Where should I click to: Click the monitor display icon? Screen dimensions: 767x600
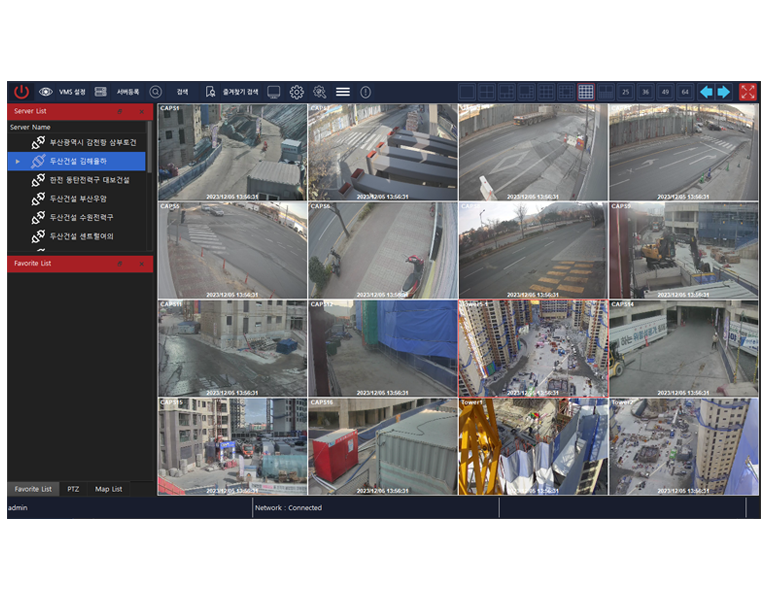(x=273, y=91)
